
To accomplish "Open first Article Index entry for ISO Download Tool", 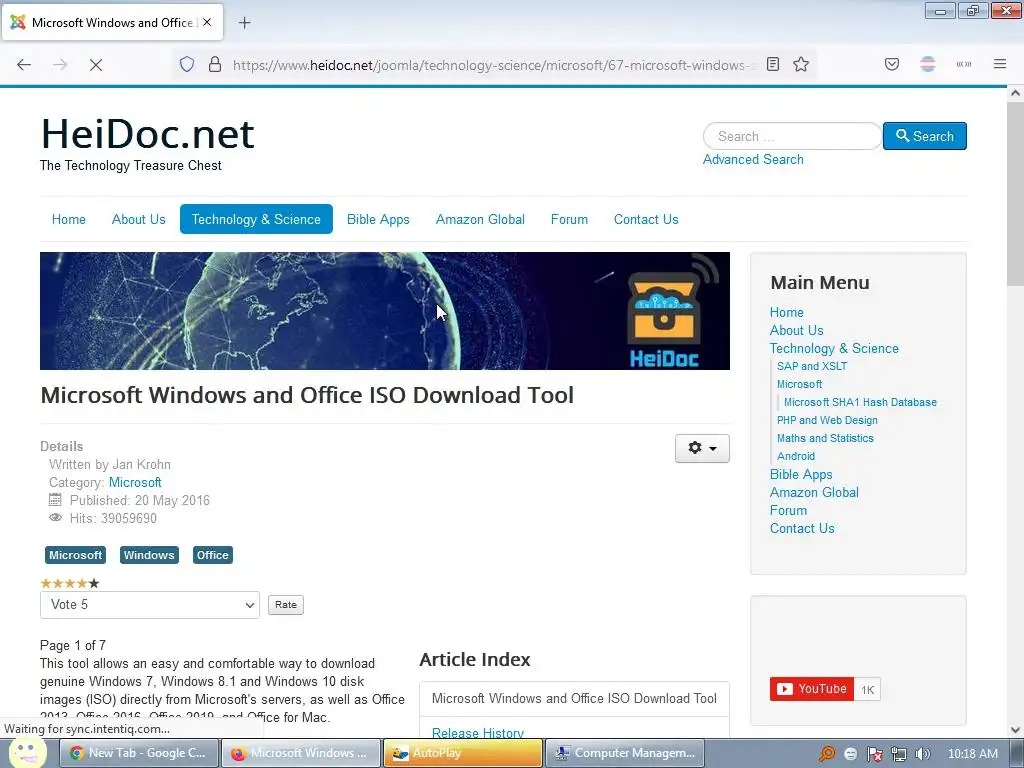I will coord(574,698).
